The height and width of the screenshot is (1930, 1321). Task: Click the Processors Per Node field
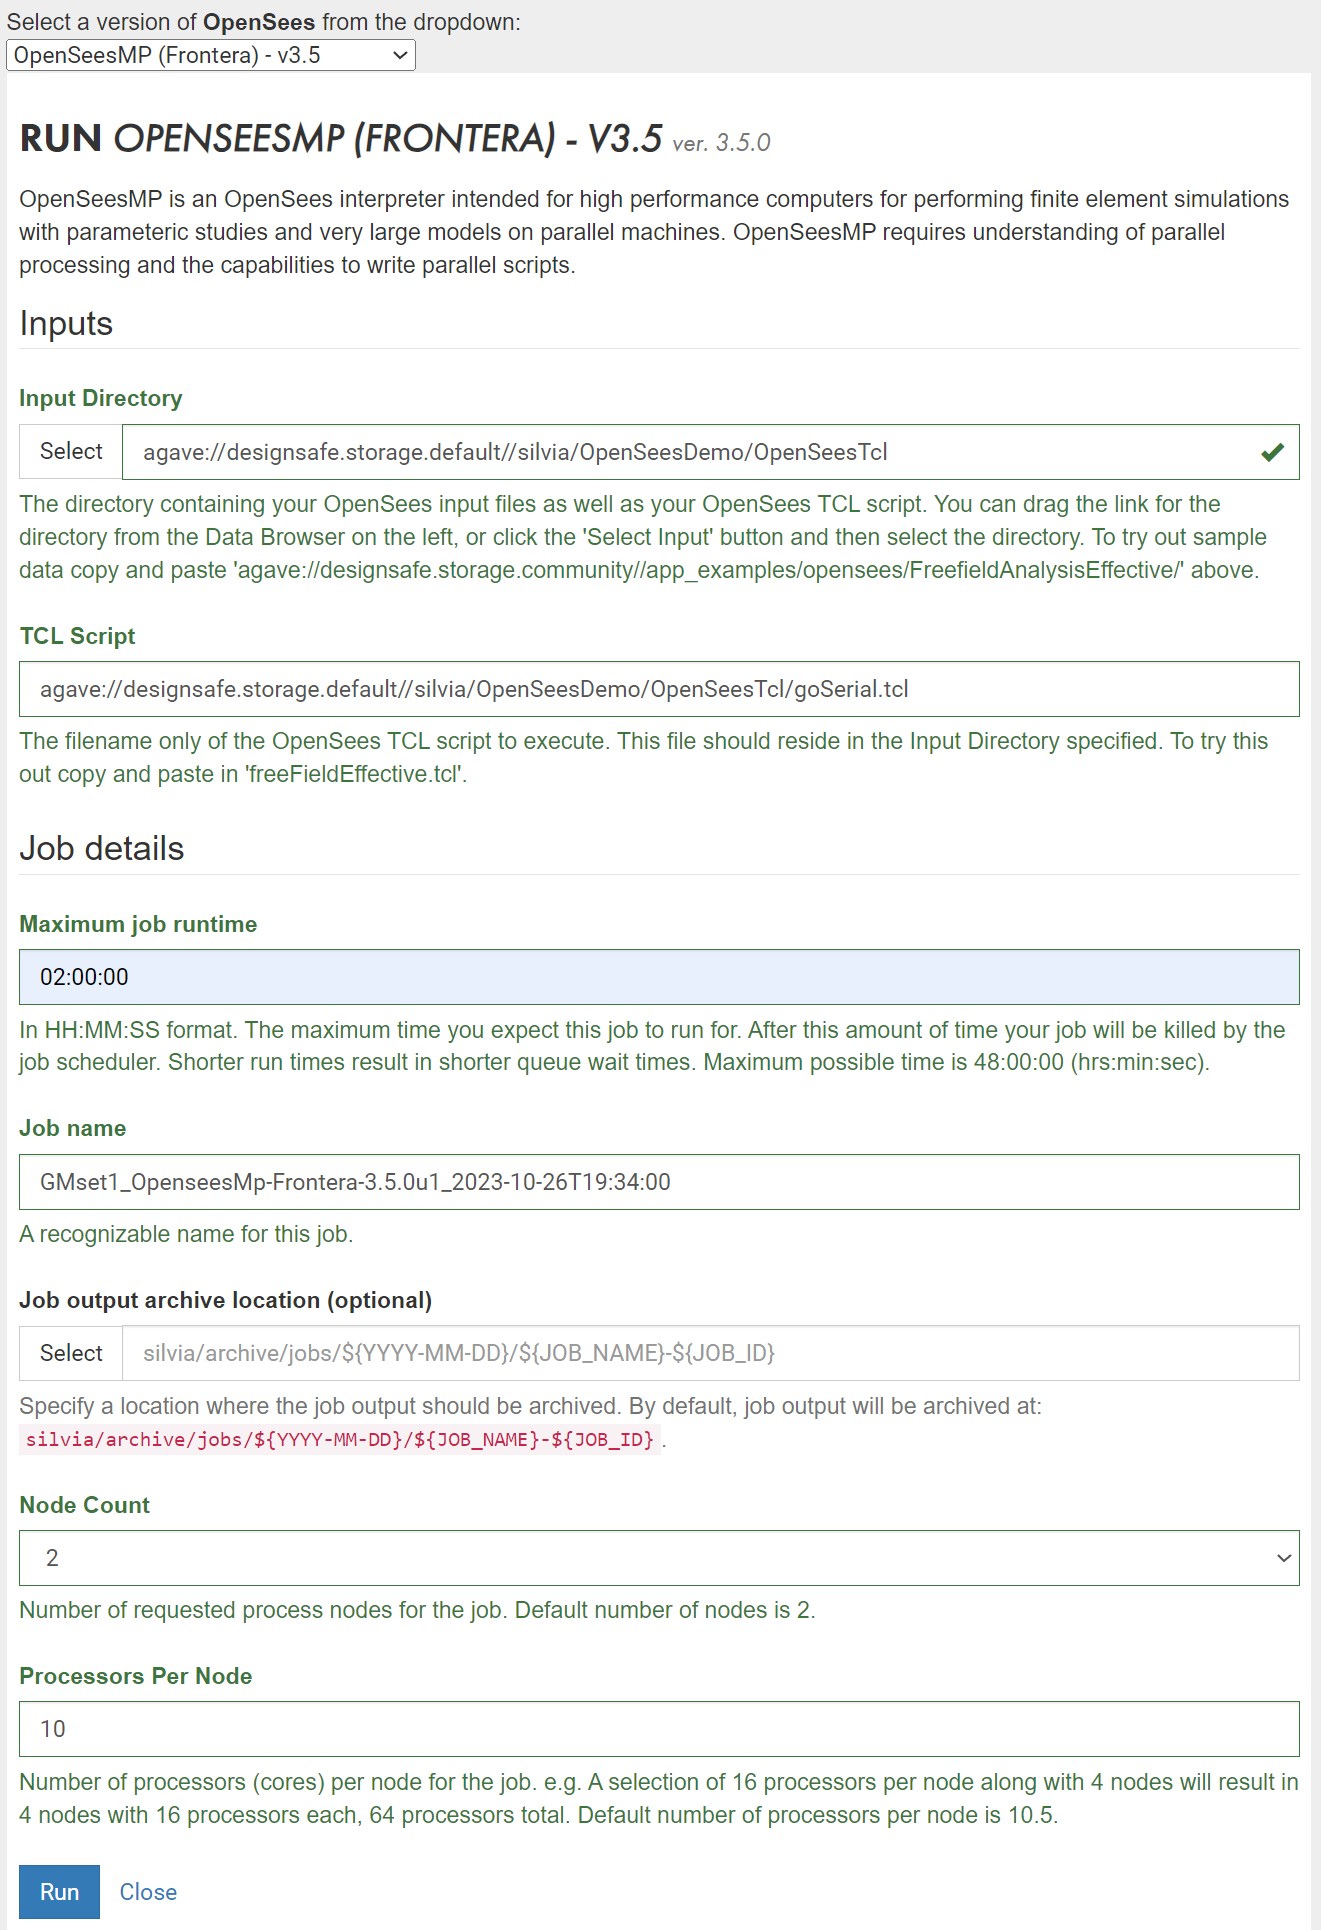pos(660,1729)
